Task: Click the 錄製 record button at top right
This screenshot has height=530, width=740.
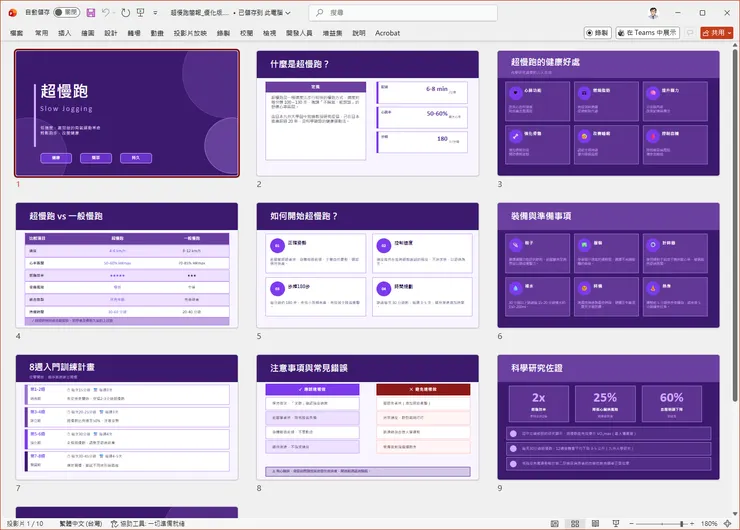Action: click(x=597, y=33)
